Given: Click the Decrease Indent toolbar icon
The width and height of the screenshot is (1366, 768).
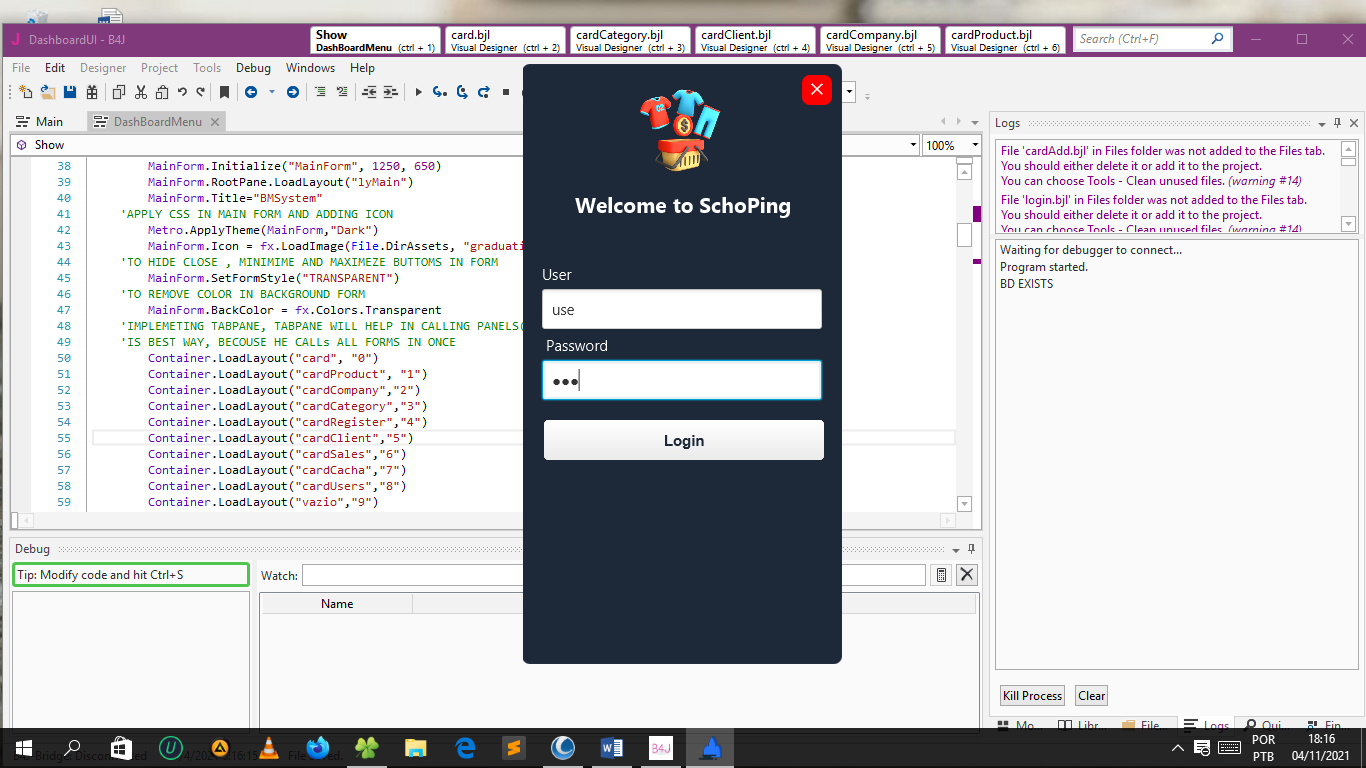Looking at the screenshot, I should click(369, 92).
